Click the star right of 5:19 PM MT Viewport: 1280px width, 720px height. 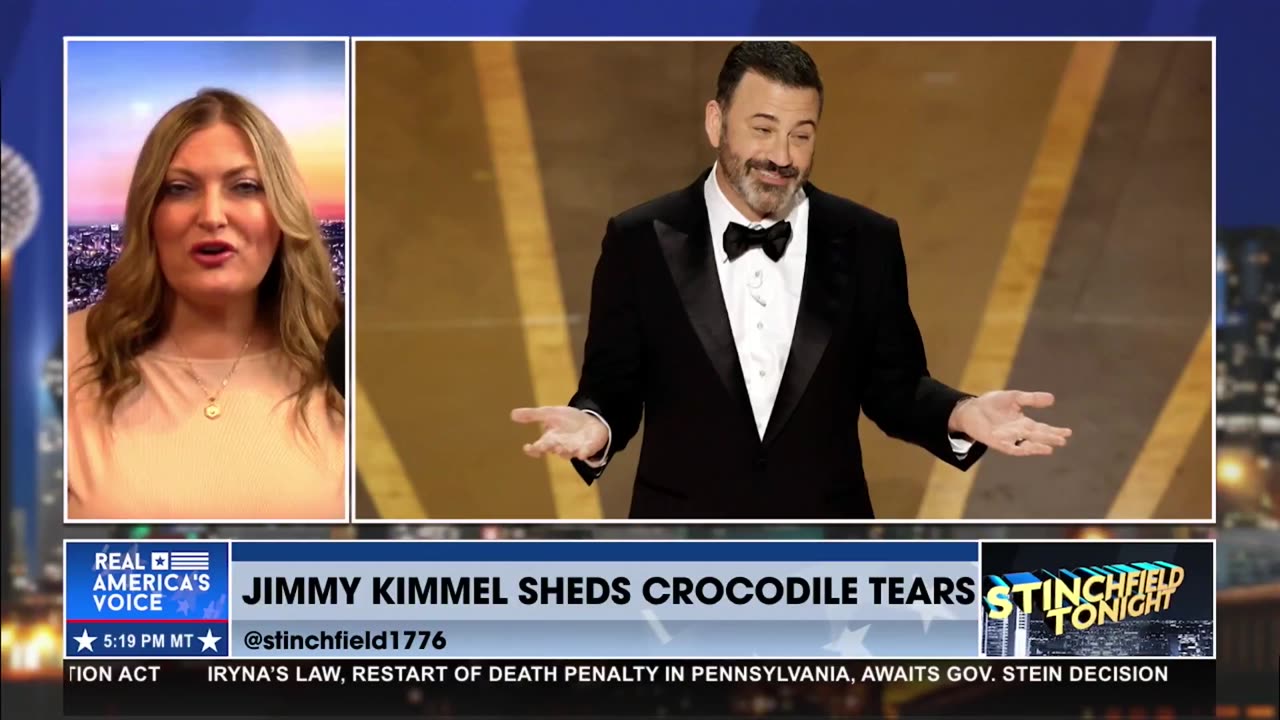click(x=208, y=640)
